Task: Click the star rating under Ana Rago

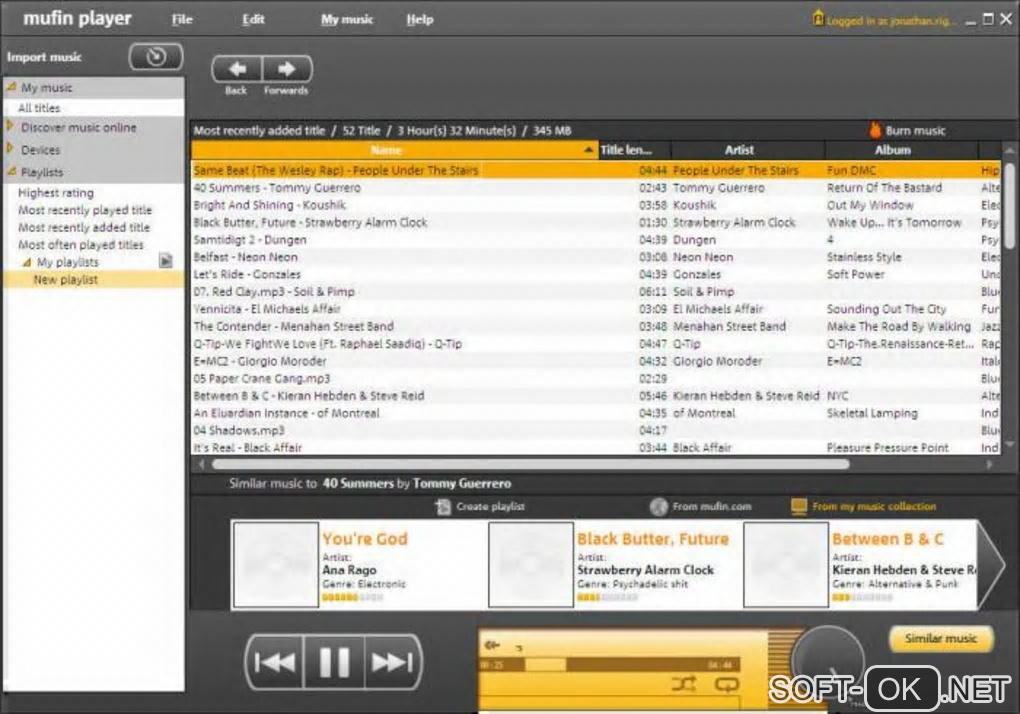Action: tap(353, 597)
